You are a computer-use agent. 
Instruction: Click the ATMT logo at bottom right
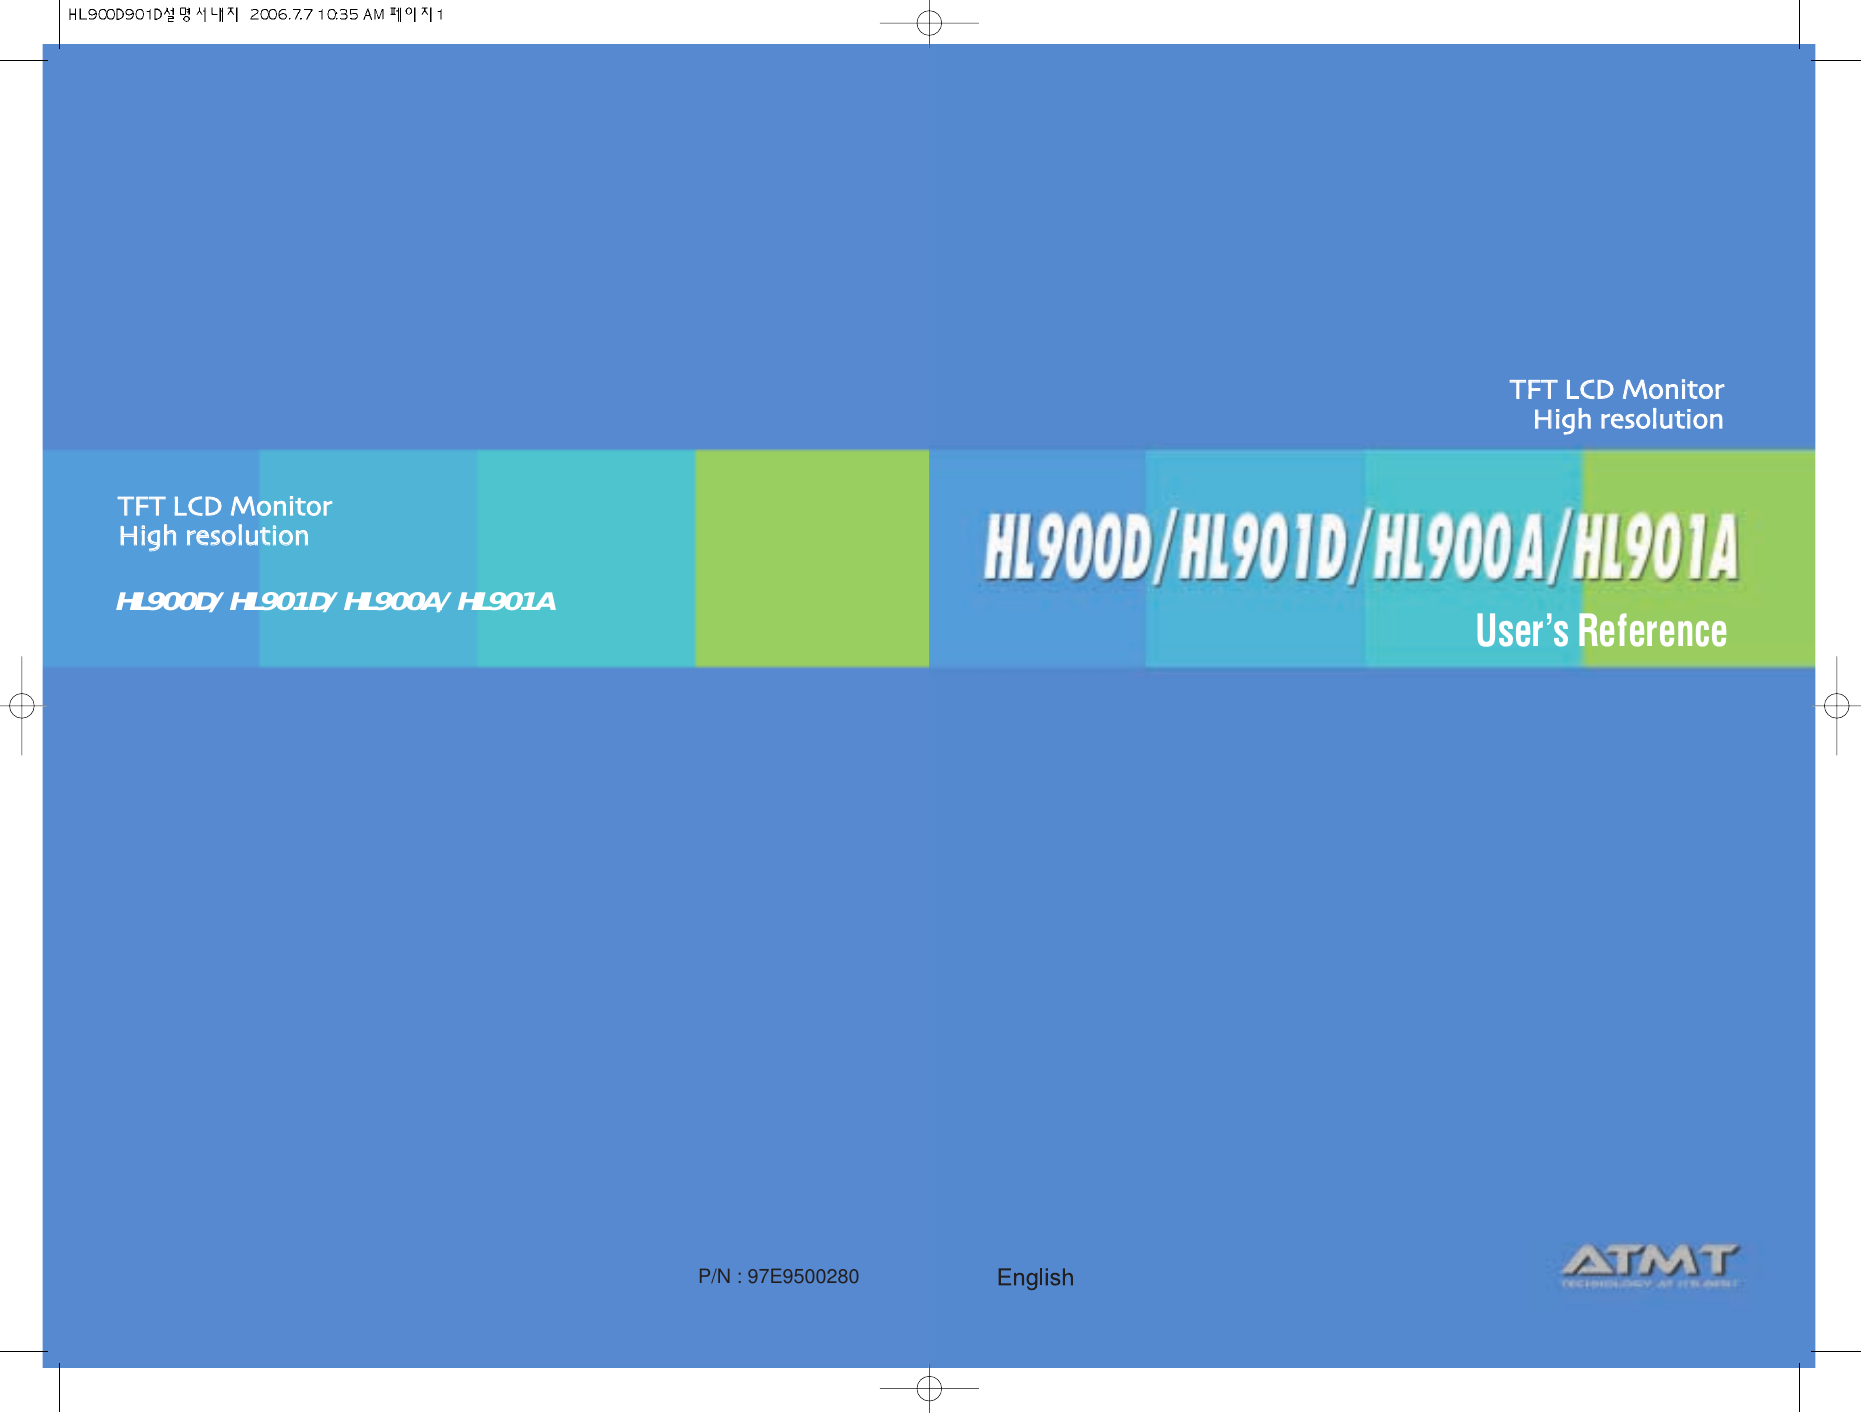click(1650, 1266)
